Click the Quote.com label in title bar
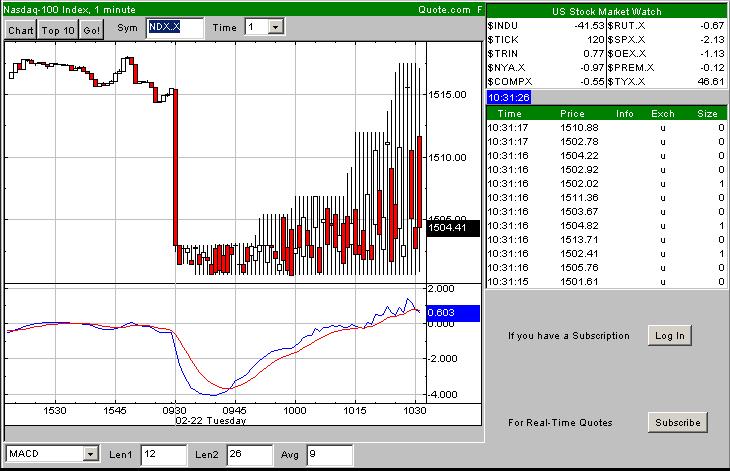This screenshot has width=730, height=471. pyautogui.click(x=444, y=9)
